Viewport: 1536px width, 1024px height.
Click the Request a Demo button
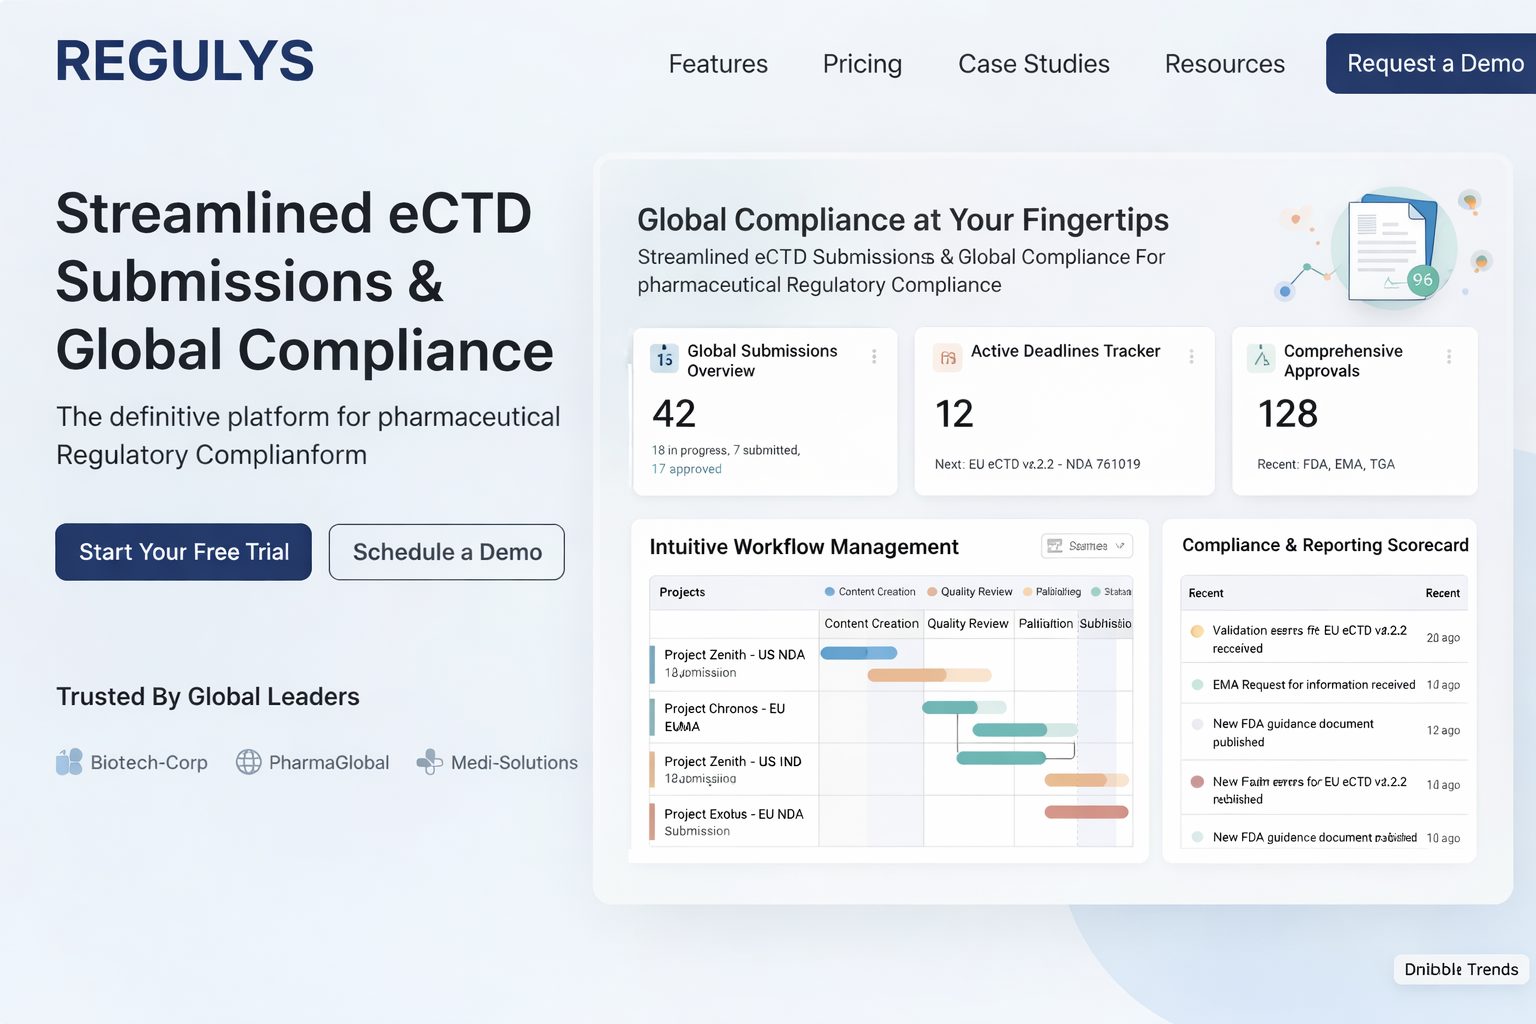[x=1431, y=64]
